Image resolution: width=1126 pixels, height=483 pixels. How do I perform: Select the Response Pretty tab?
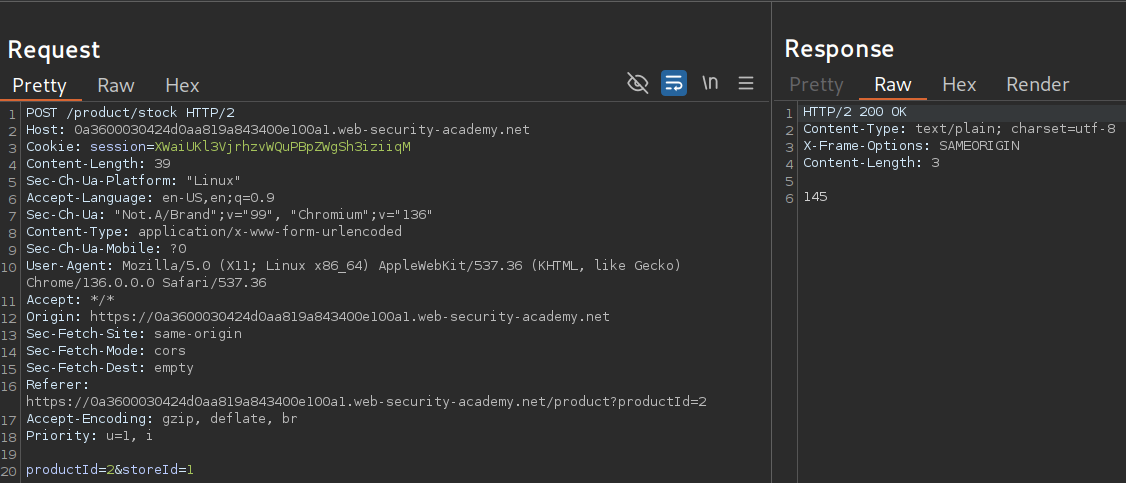coord(816,85)
